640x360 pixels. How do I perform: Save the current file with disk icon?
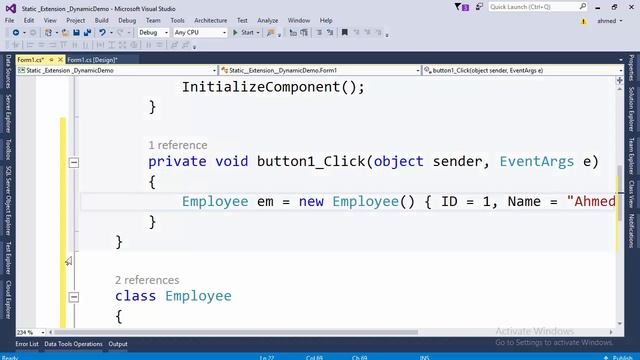click(76, 33)
